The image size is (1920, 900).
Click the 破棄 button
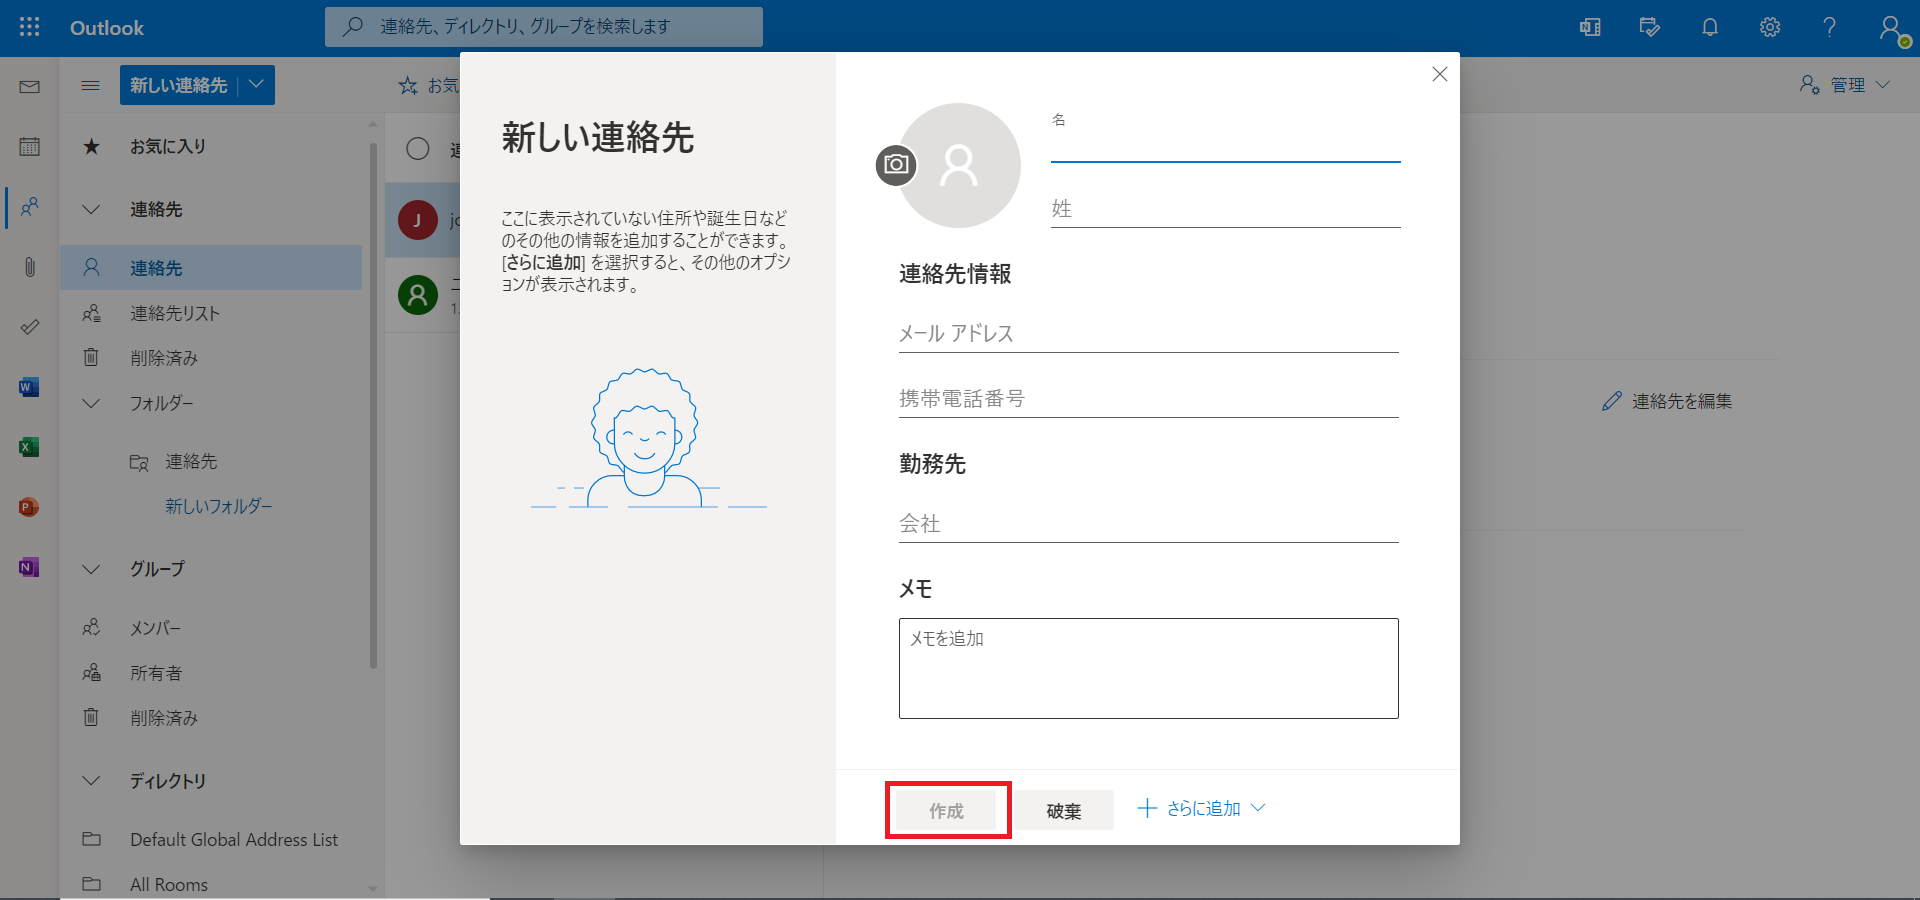1064,811
